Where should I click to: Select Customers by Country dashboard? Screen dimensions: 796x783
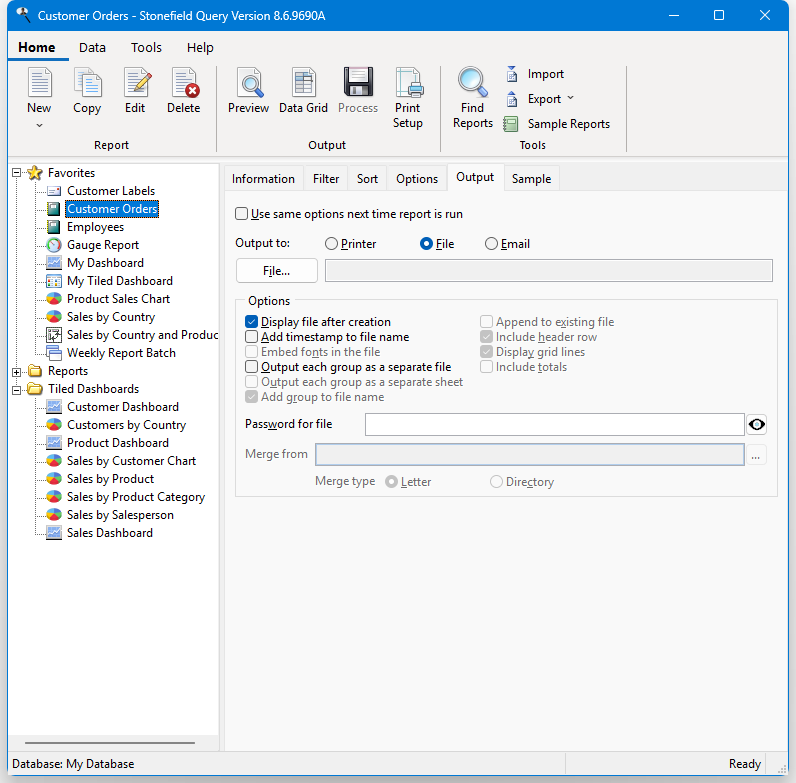pos(126,425)
